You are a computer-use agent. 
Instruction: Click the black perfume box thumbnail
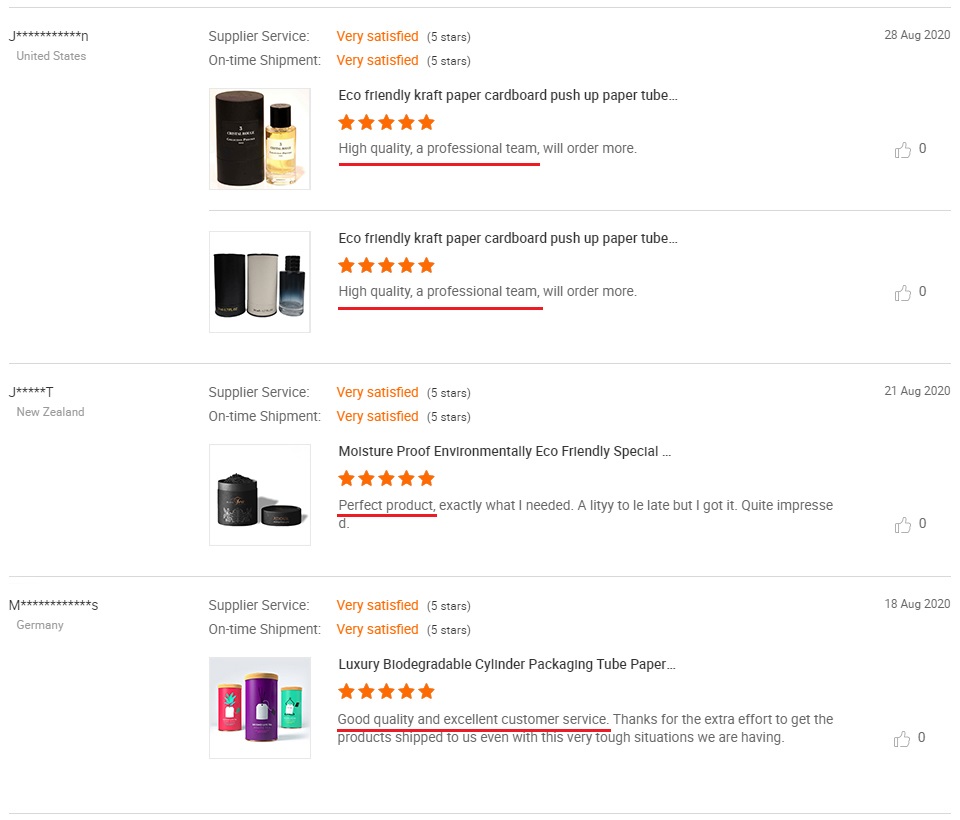coord(259,138)
